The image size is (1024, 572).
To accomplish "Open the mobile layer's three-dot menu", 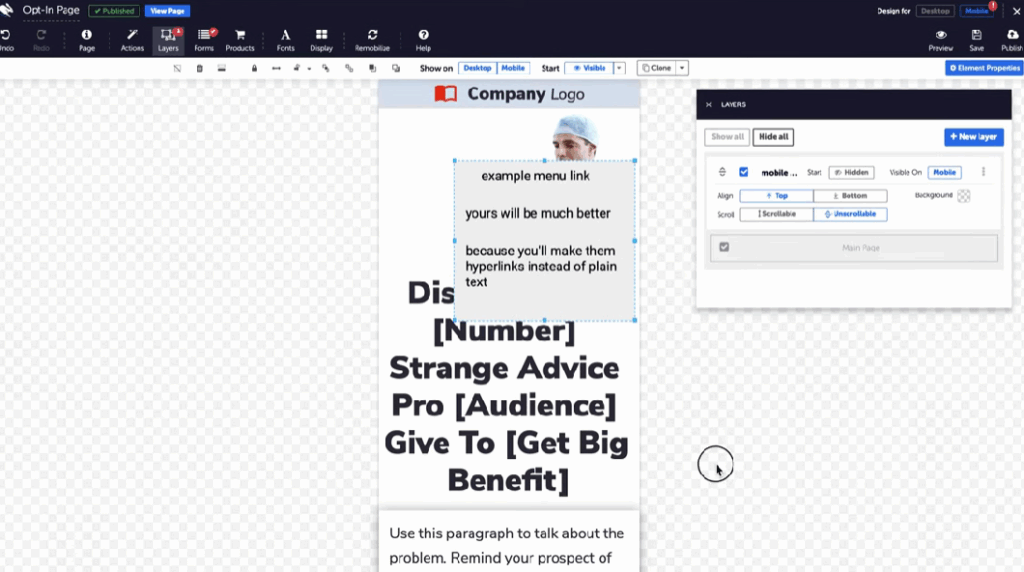I will [983, 172].
